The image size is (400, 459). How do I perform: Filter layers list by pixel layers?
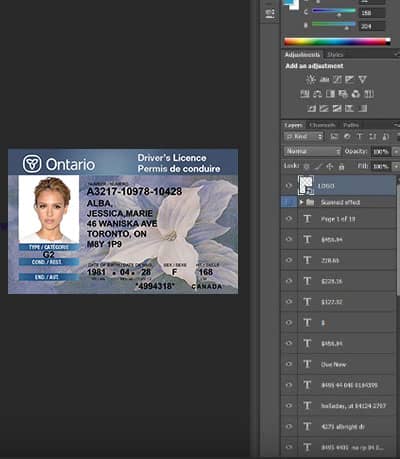coord(334,136)
